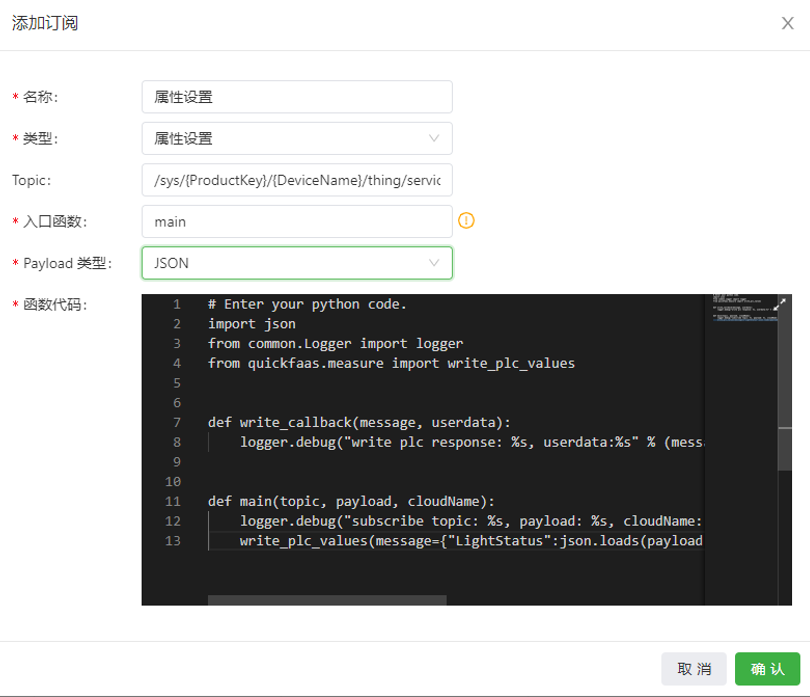
Task: Click code line 'import json'
Action: pyautogui.click(x=252, y=324)
